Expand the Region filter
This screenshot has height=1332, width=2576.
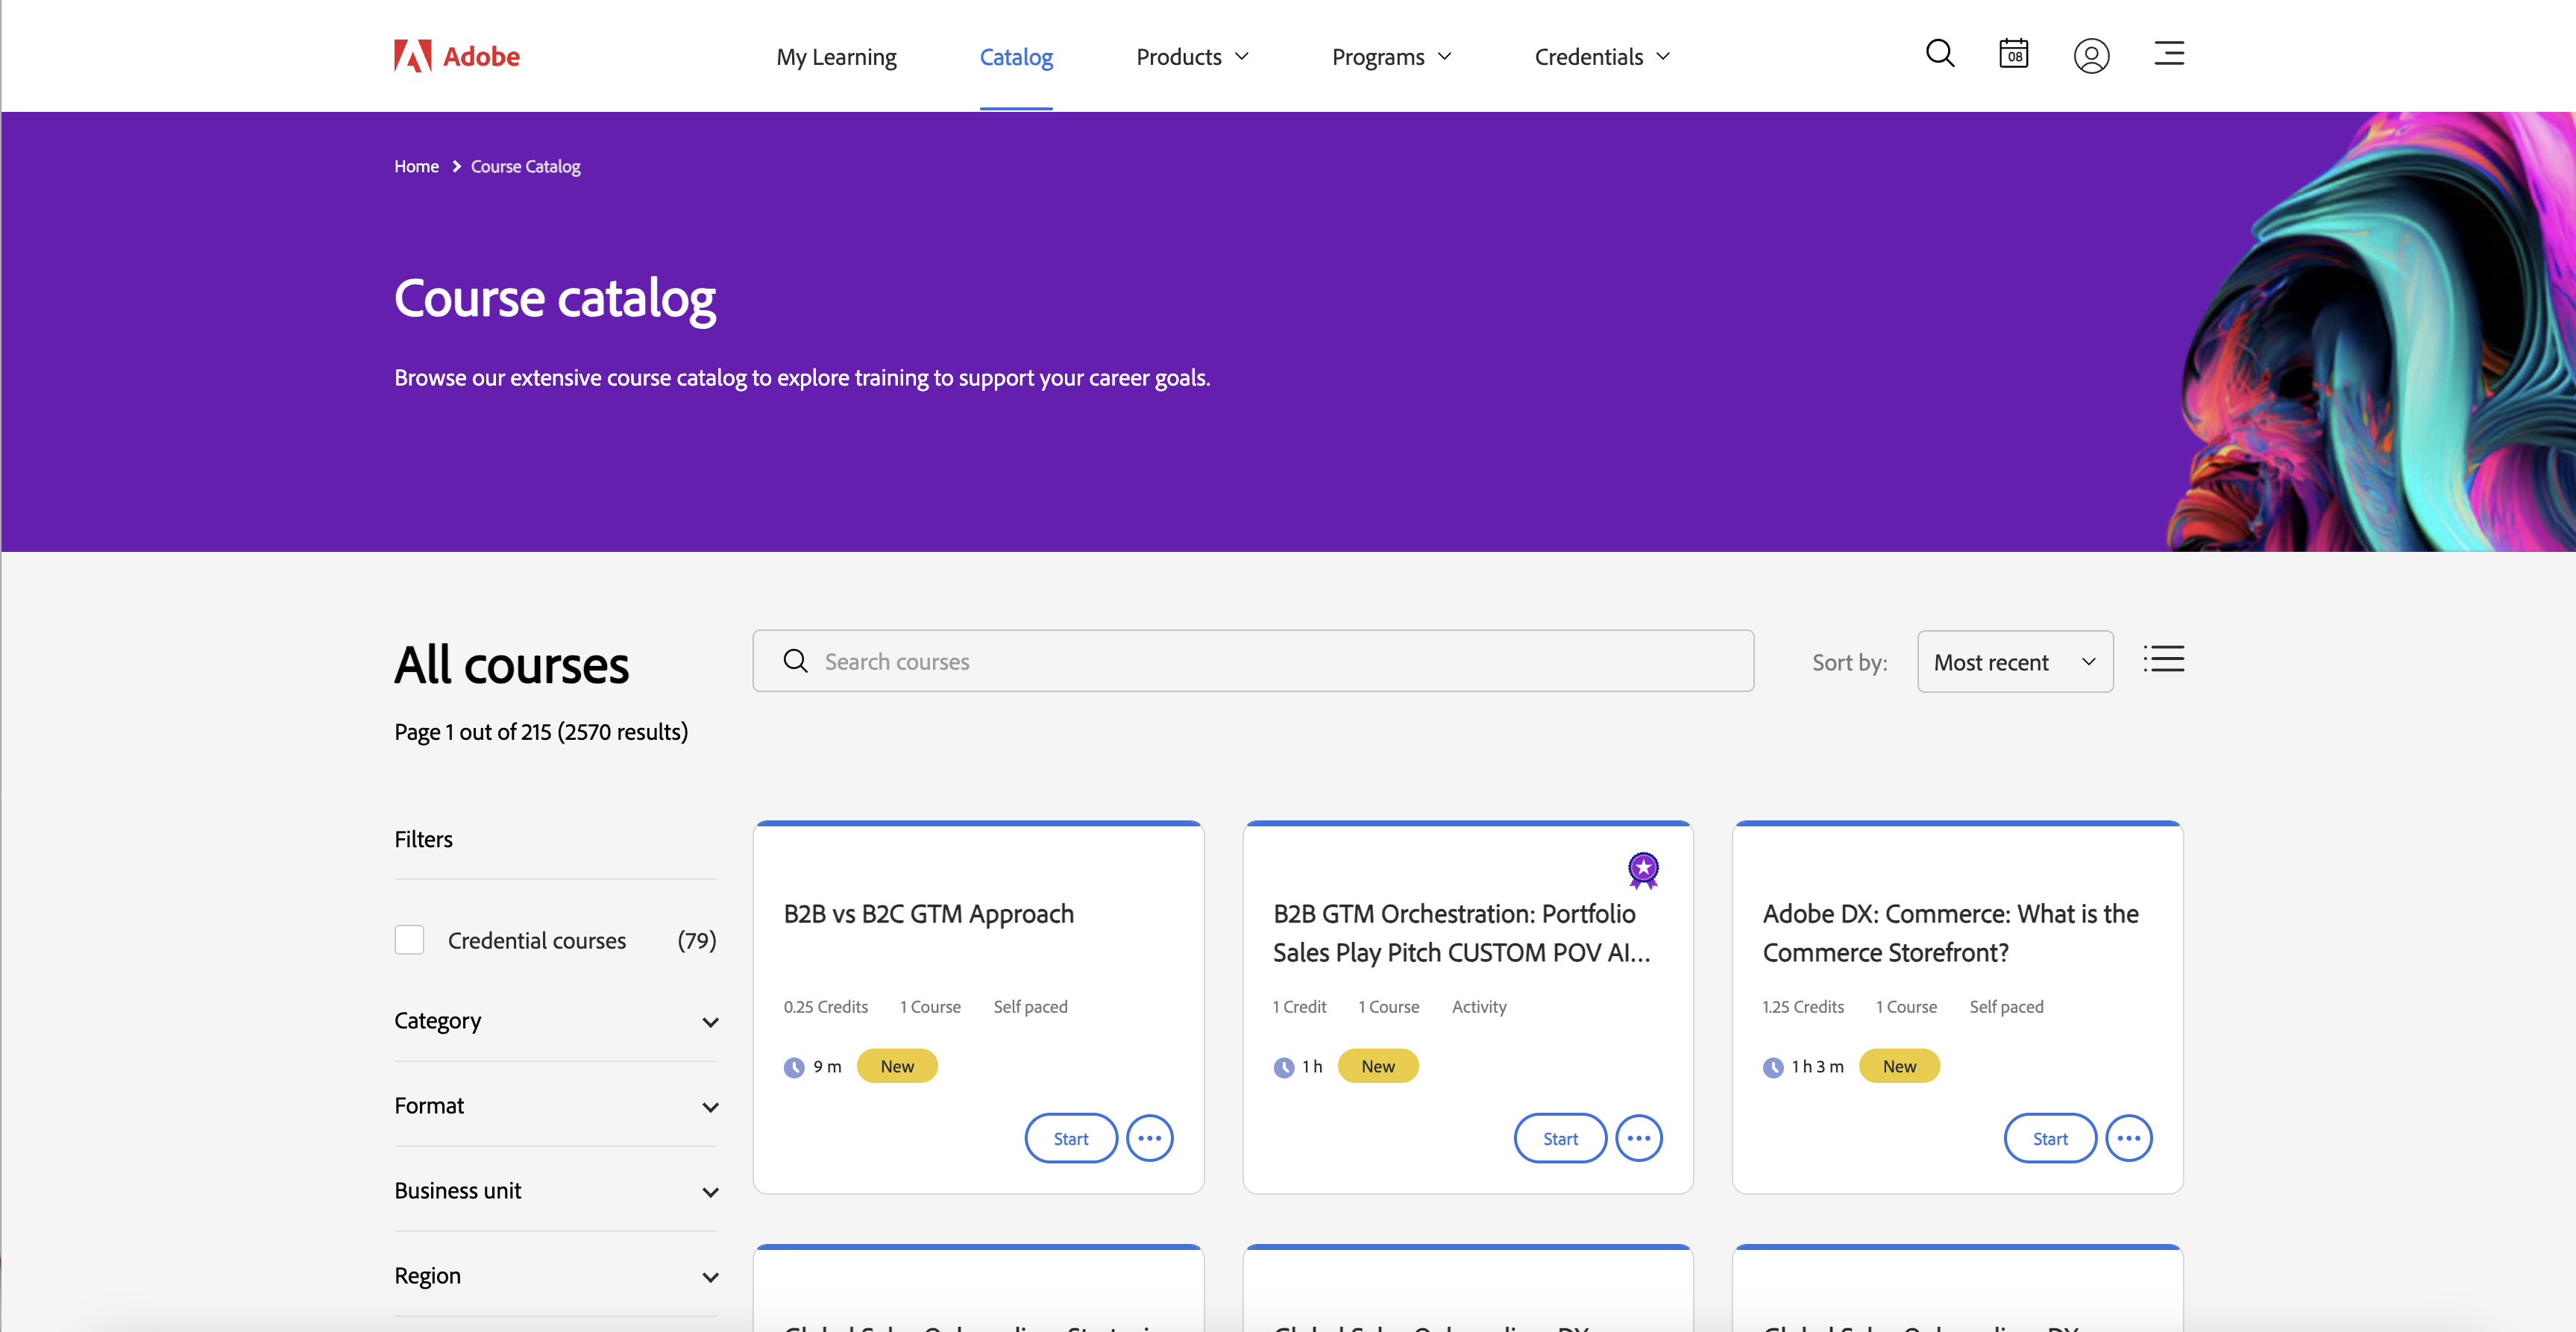click(556, 1276)
